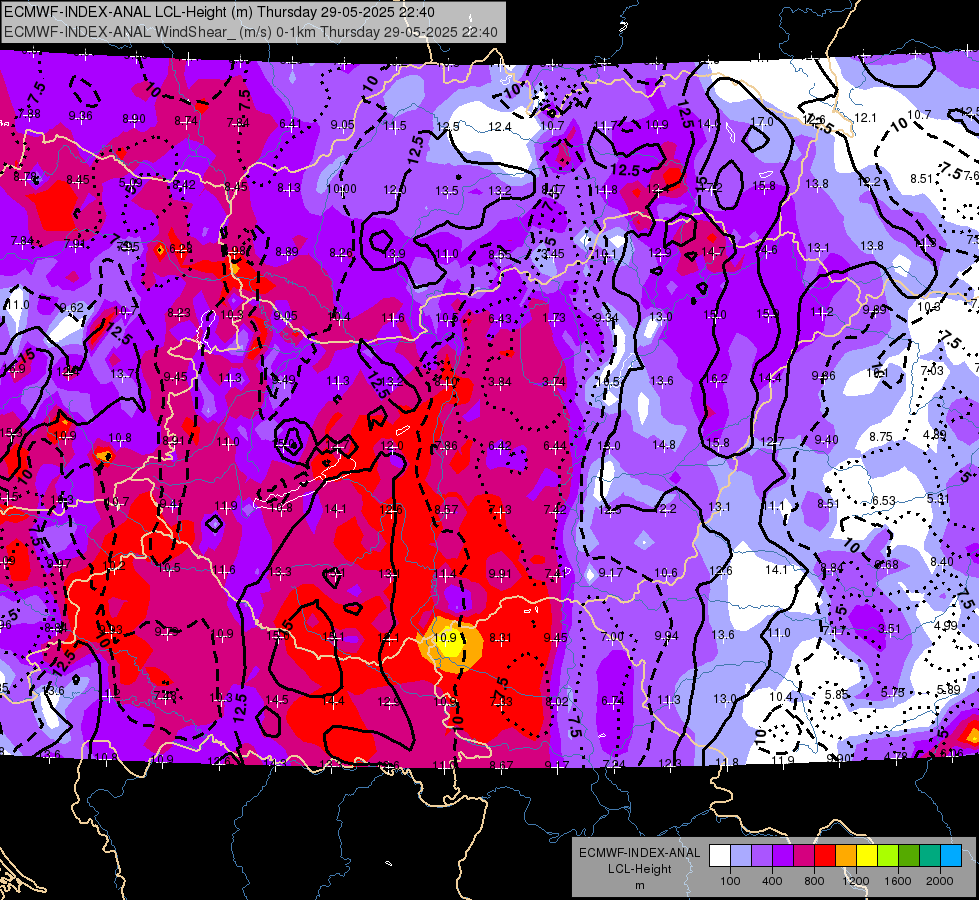Click the wind shear value 9.36
Screen dimensions: 979x900
[80, 115]
